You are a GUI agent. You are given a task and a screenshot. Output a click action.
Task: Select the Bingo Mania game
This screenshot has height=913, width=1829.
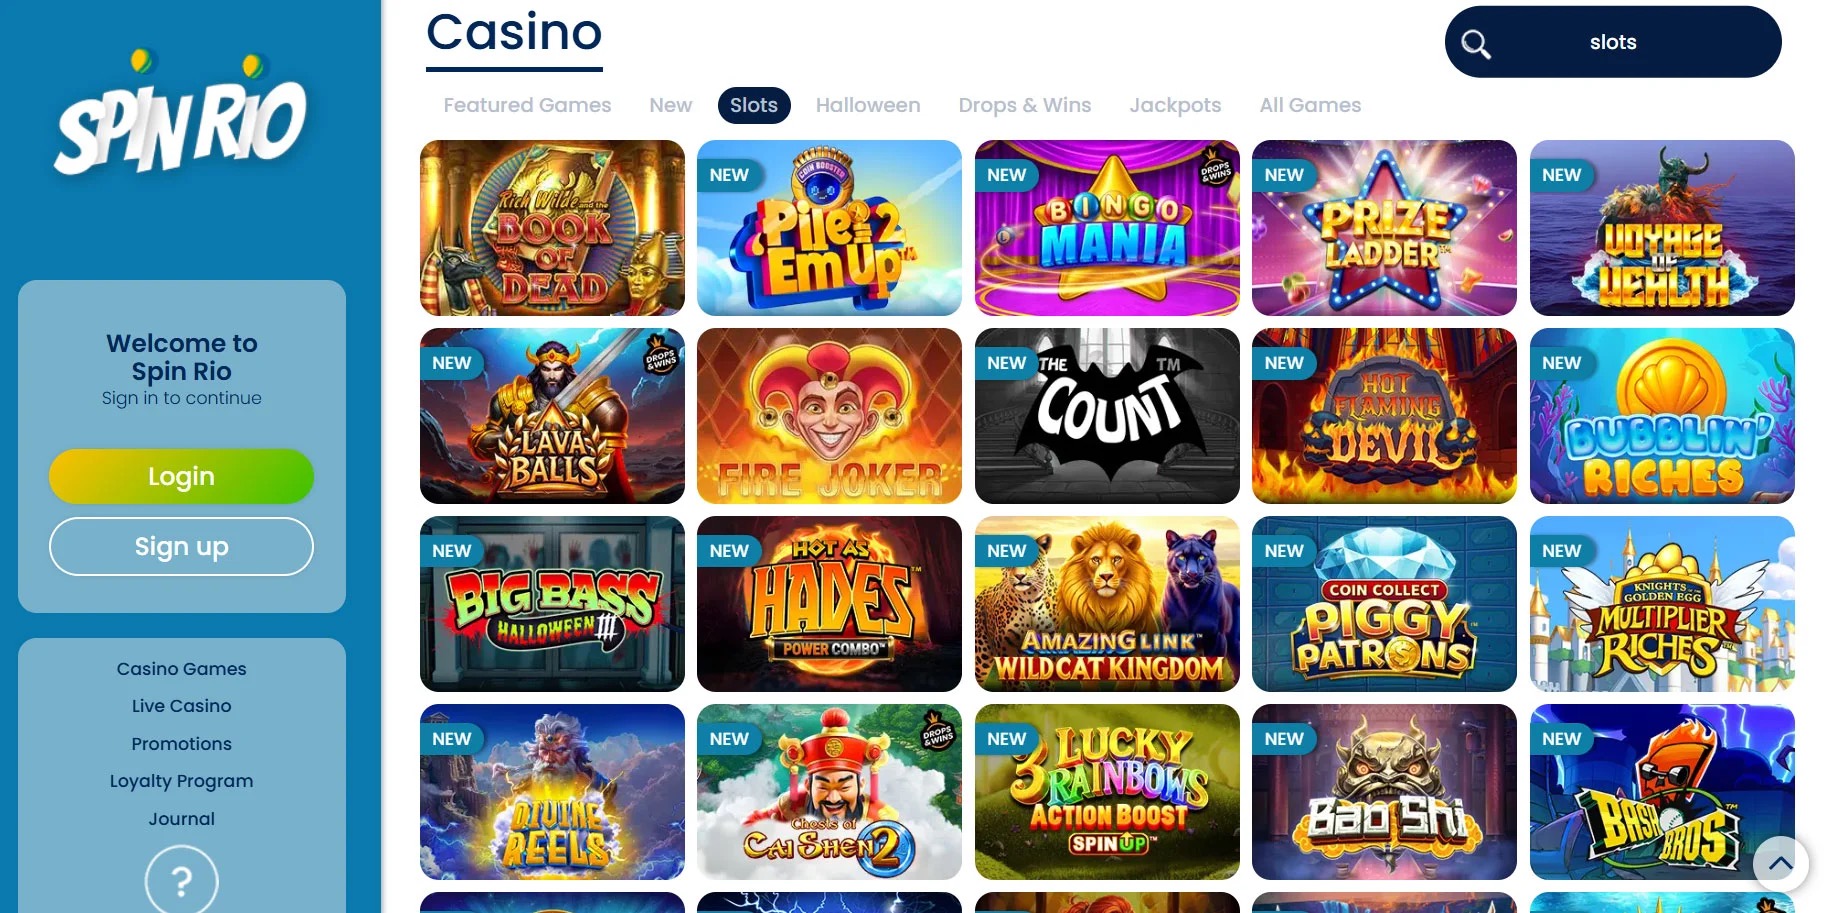point(1107,228)
